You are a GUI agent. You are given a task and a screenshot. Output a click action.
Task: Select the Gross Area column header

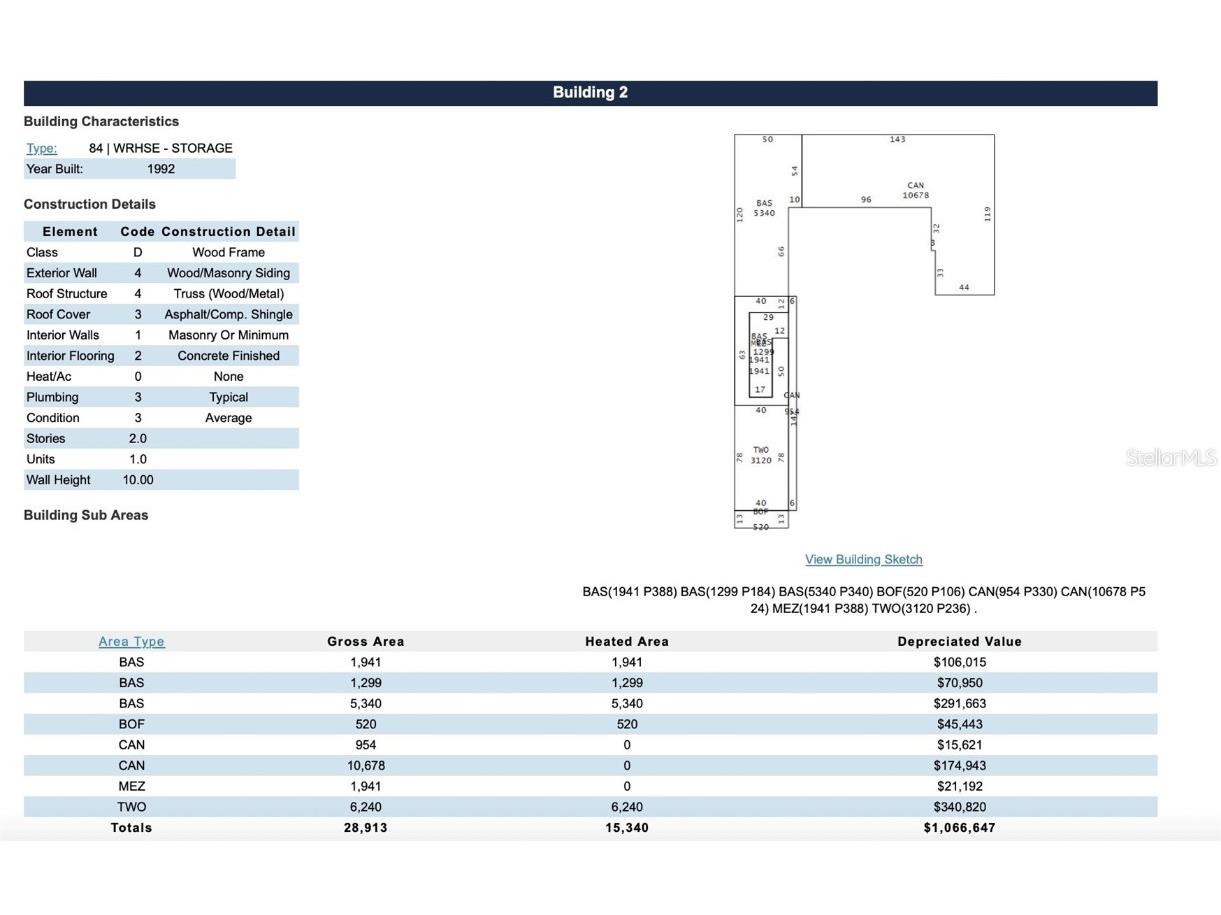365,642
